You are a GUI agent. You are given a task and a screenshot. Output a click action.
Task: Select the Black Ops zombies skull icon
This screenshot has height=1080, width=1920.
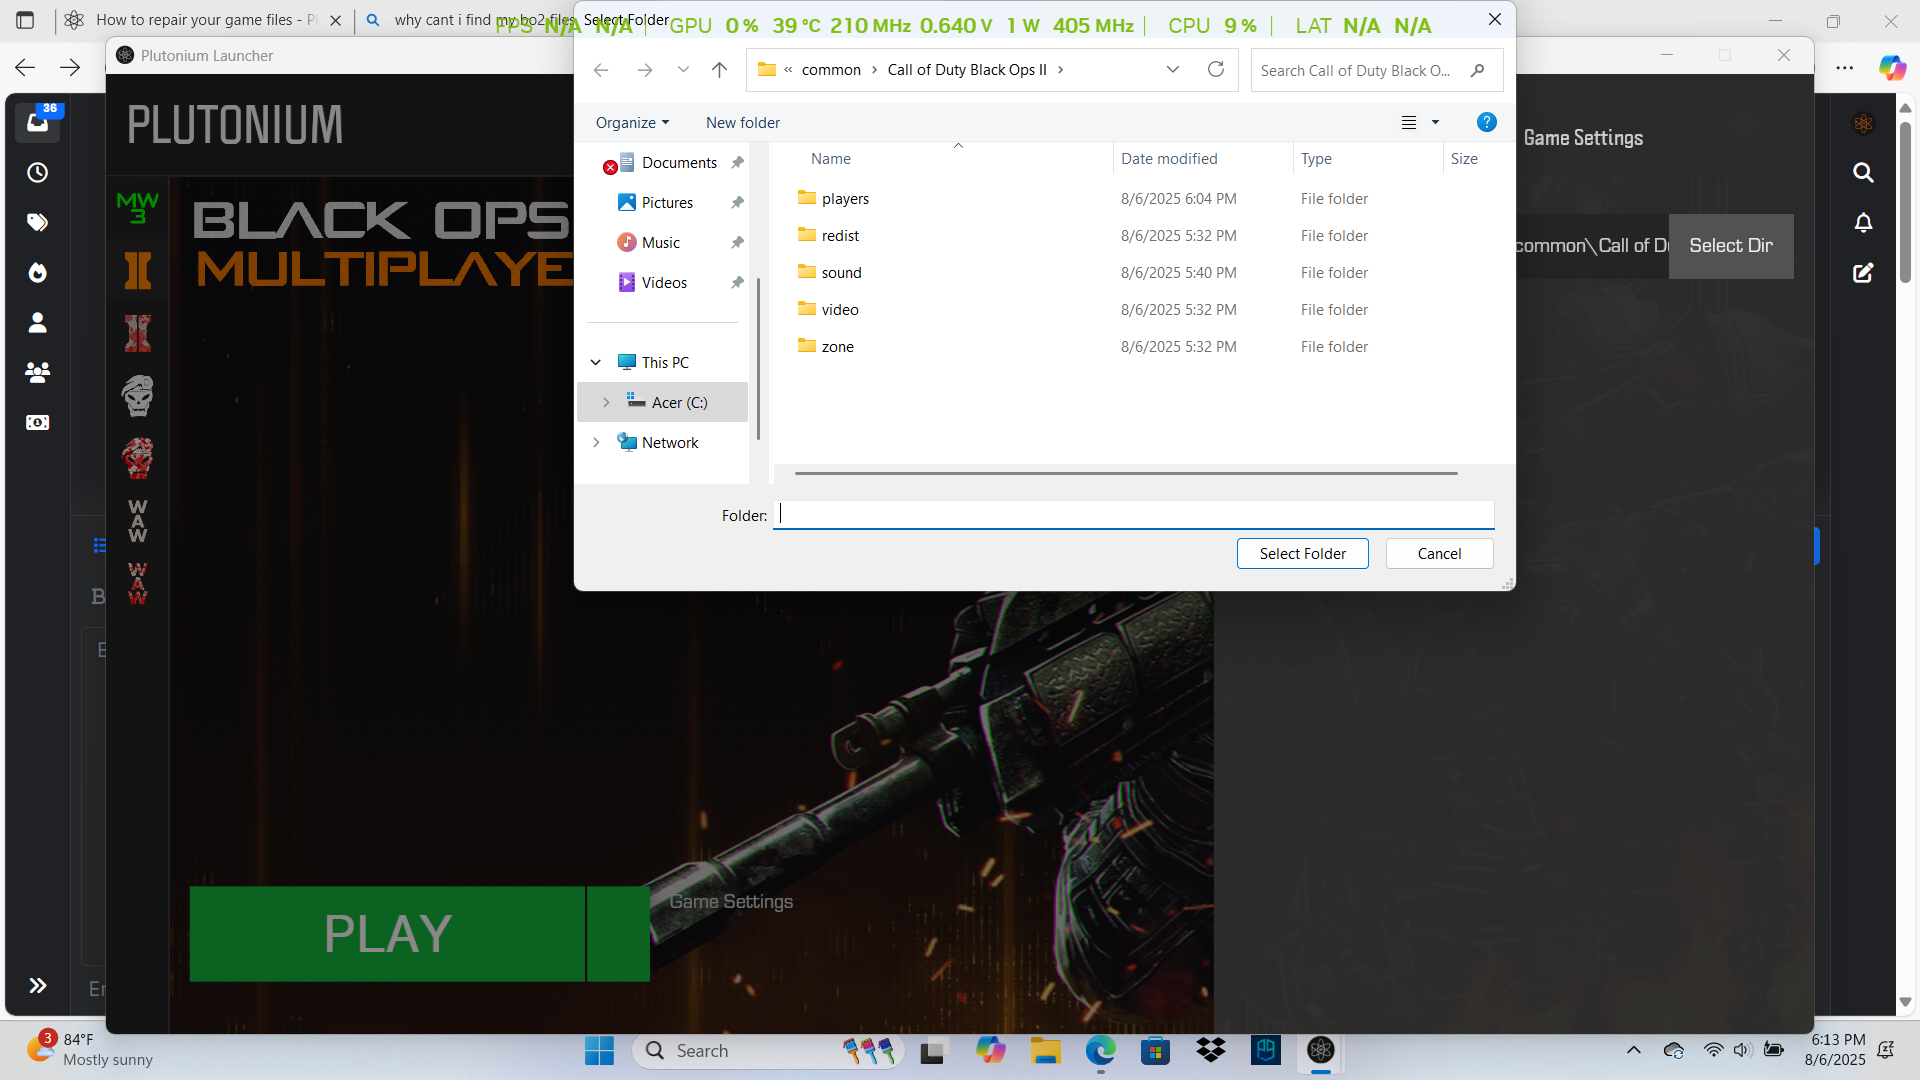click(137, 459)
